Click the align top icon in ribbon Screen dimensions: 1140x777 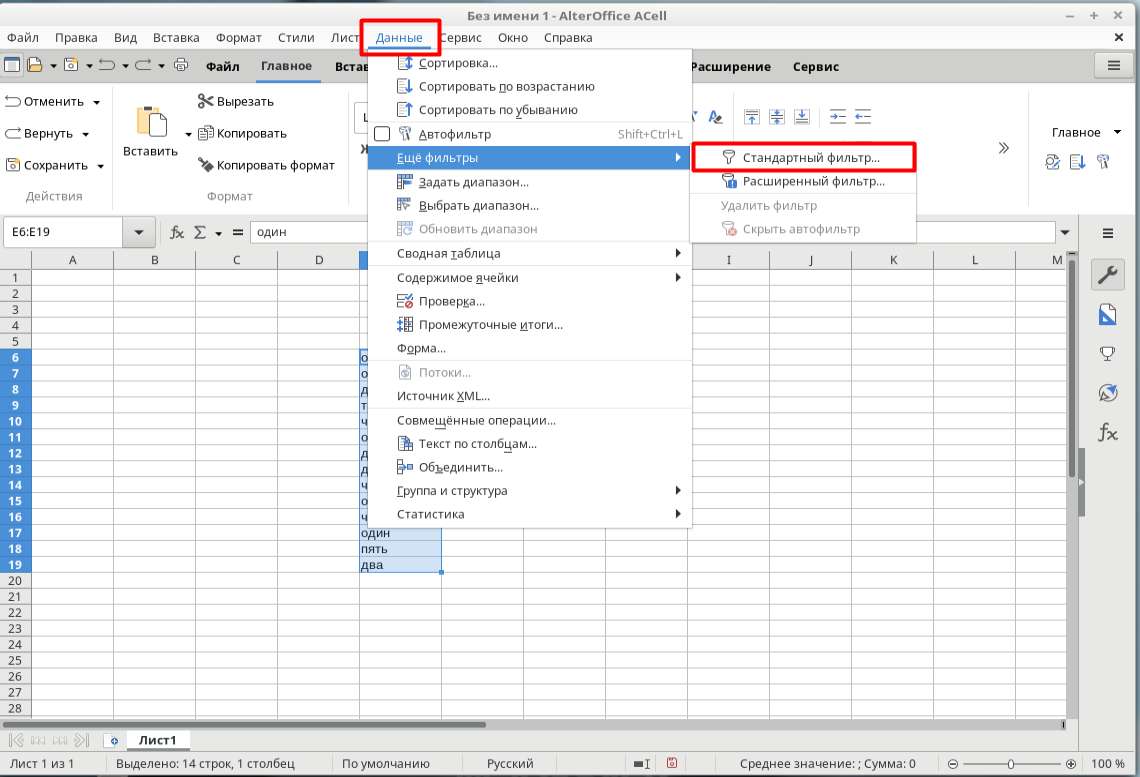pyautogui.click(x=752, y=116)
